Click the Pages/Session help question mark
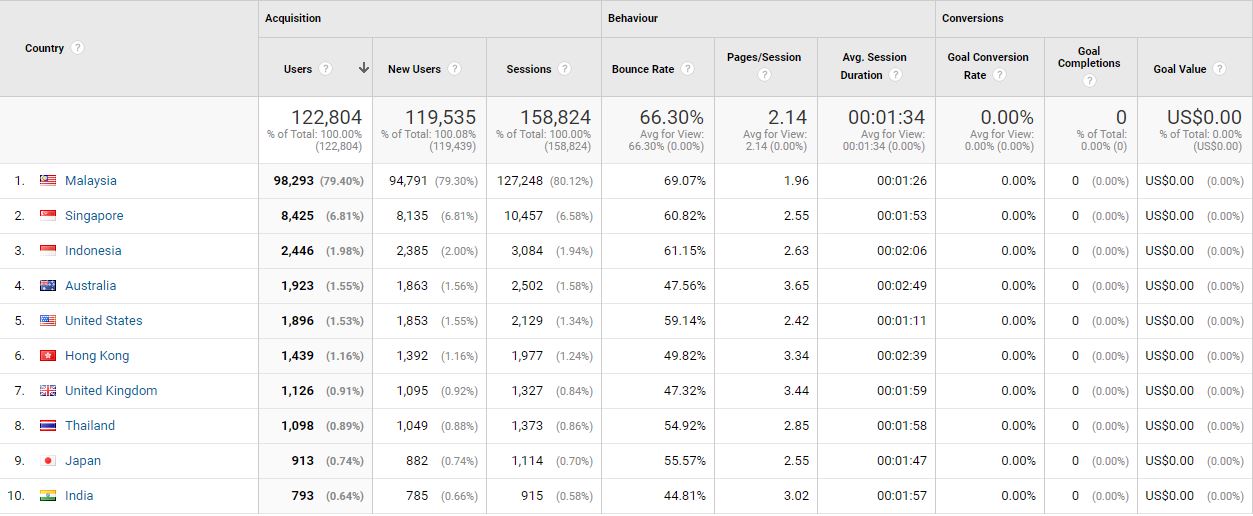The height and width of the screenshot is (516, 1253). tap(765, 75)
